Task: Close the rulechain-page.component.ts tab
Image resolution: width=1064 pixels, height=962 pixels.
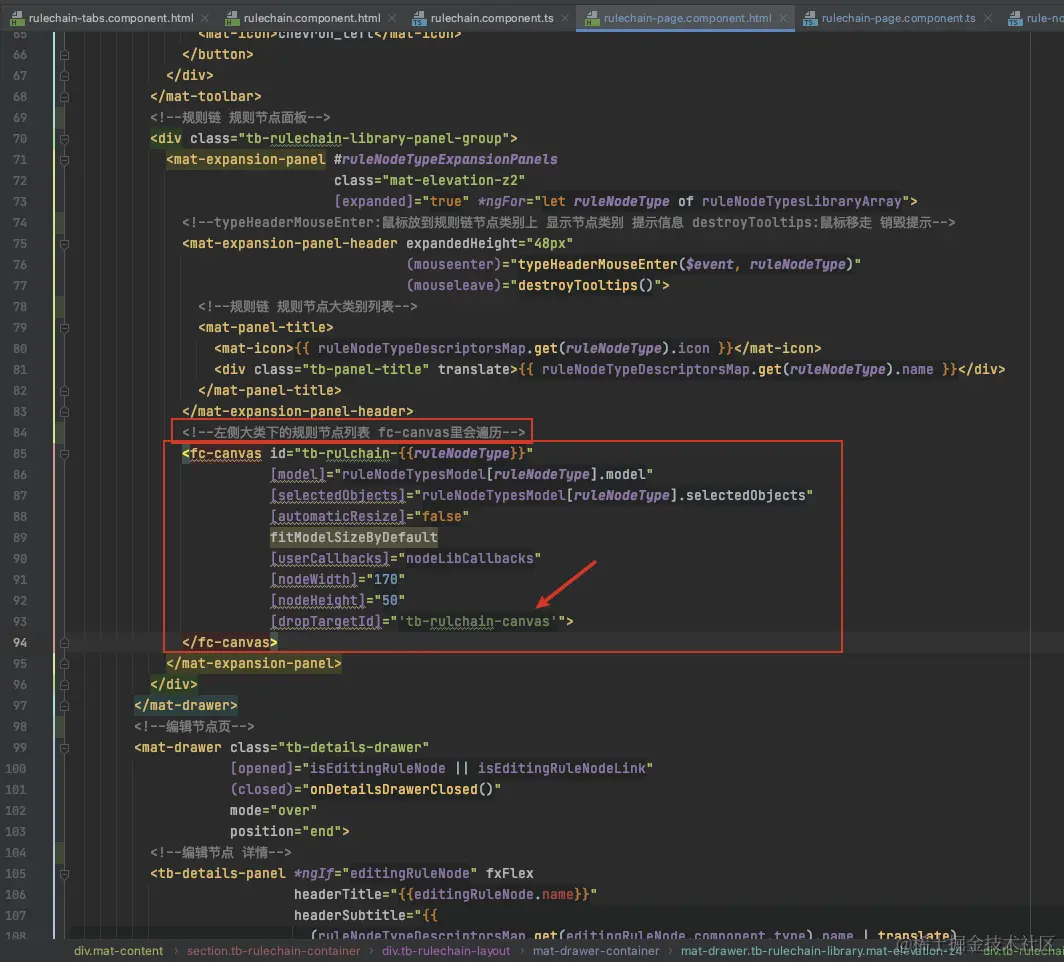Action: click(987, 18)
